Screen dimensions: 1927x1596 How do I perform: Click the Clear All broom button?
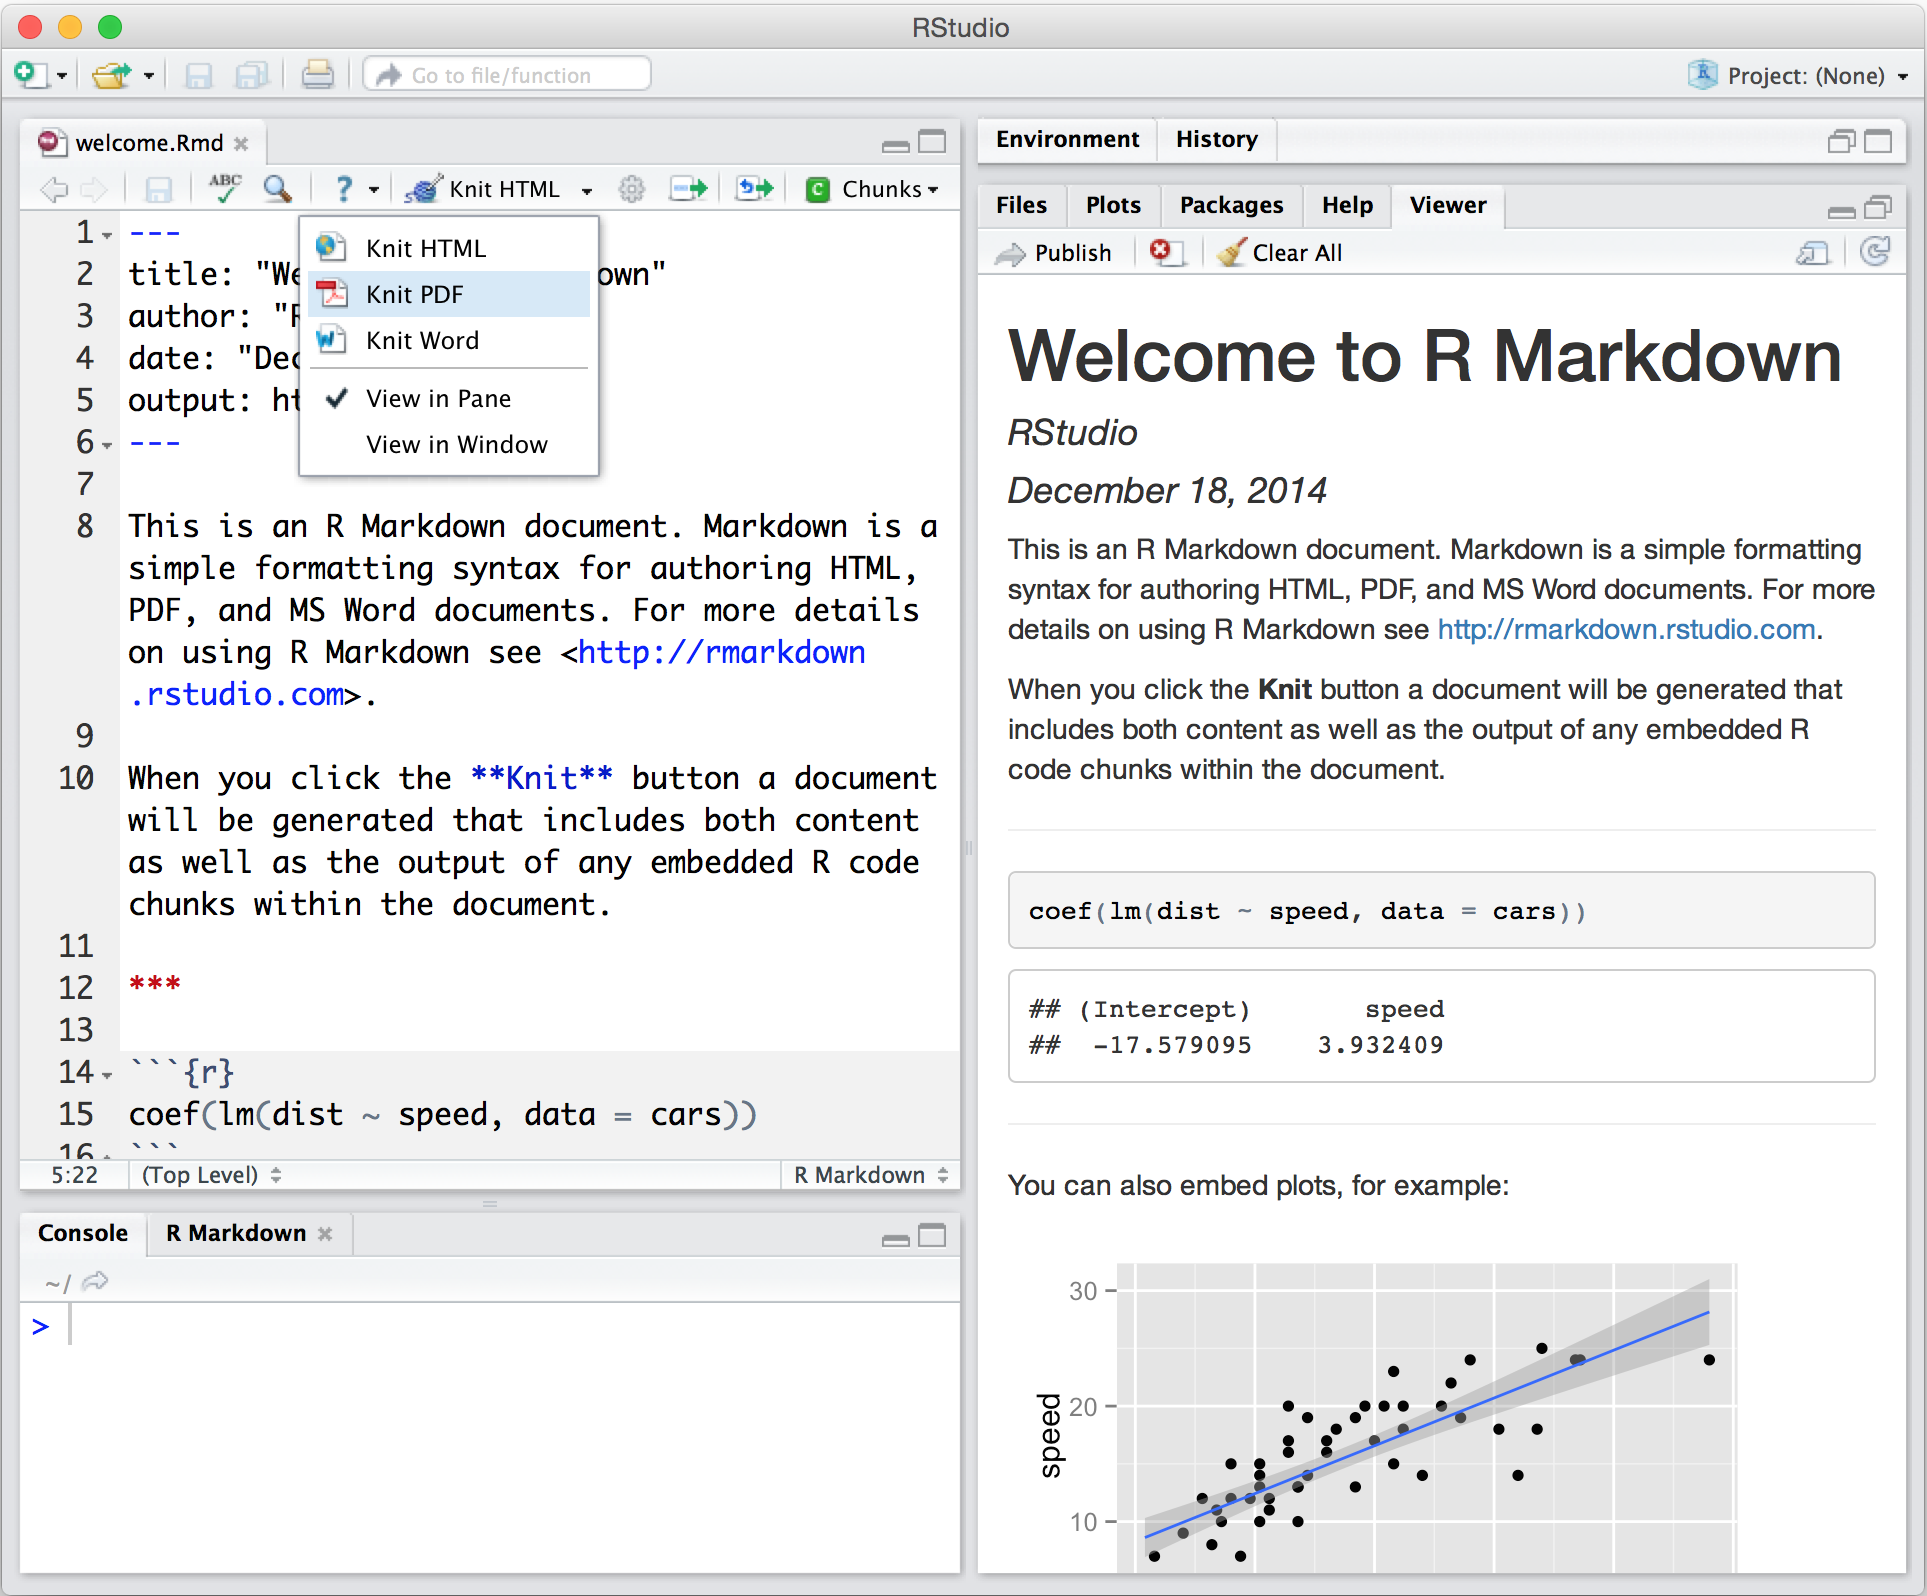1280,253
